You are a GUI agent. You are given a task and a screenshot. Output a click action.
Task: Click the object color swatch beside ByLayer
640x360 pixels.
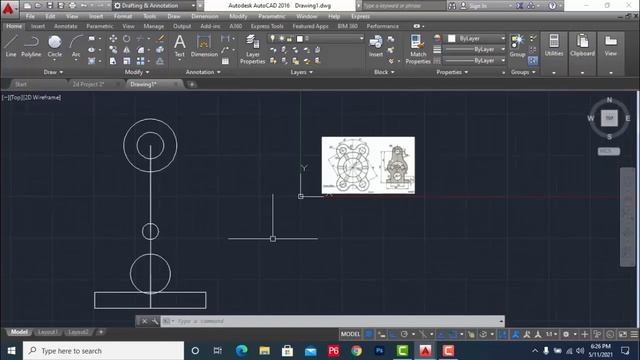tap(451, 38)
